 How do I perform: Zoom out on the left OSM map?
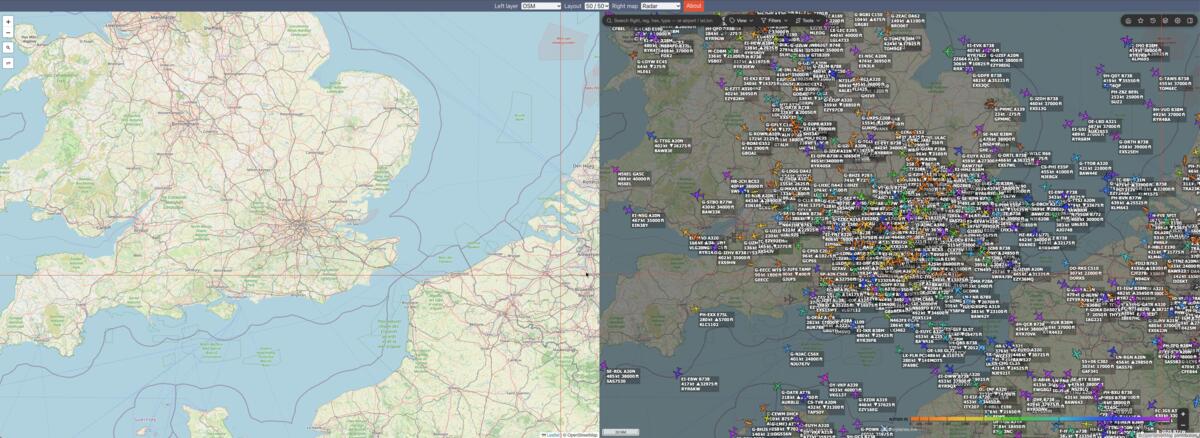click(8, 33)
